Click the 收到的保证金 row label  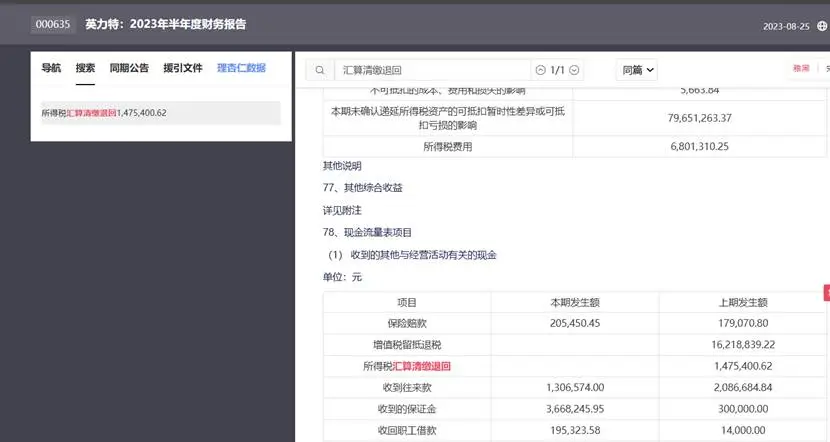coord(407,409)
